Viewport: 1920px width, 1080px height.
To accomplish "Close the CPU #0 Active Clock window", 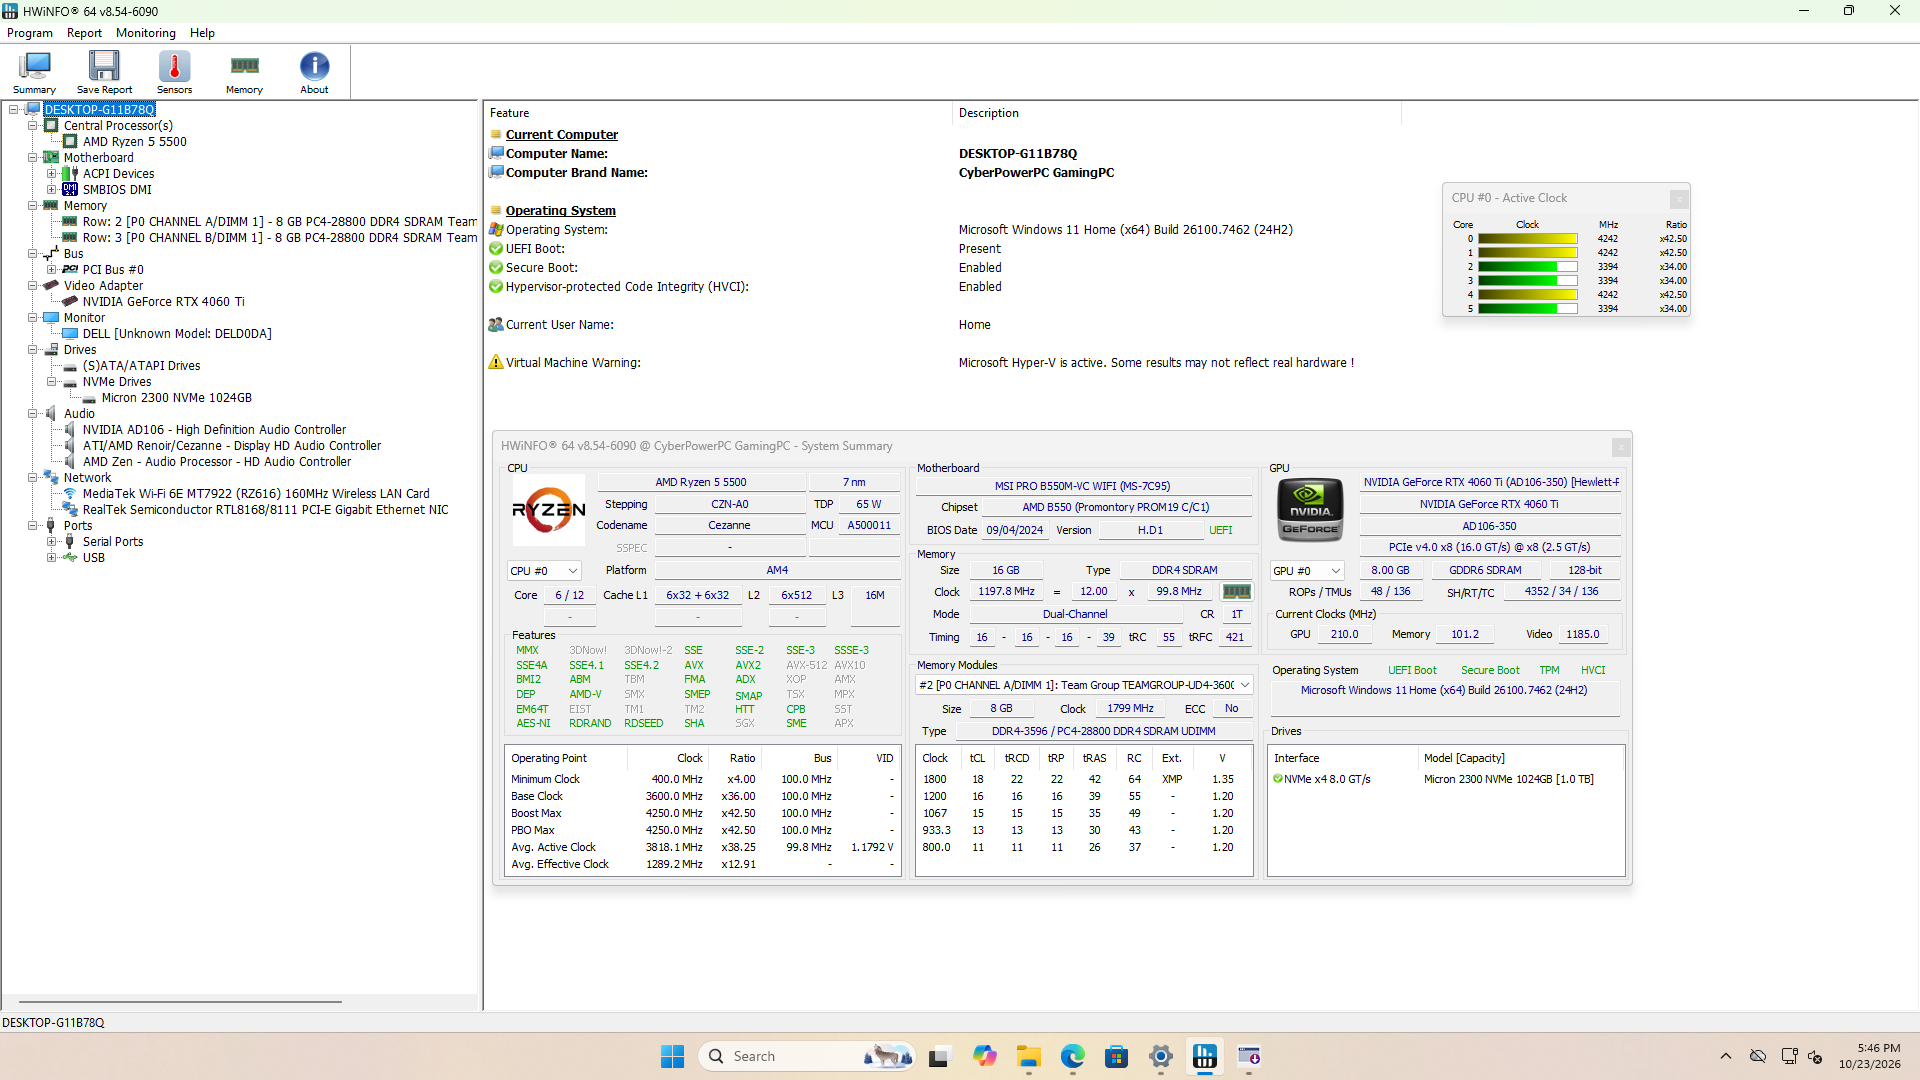I will (x=1679, y=198).
